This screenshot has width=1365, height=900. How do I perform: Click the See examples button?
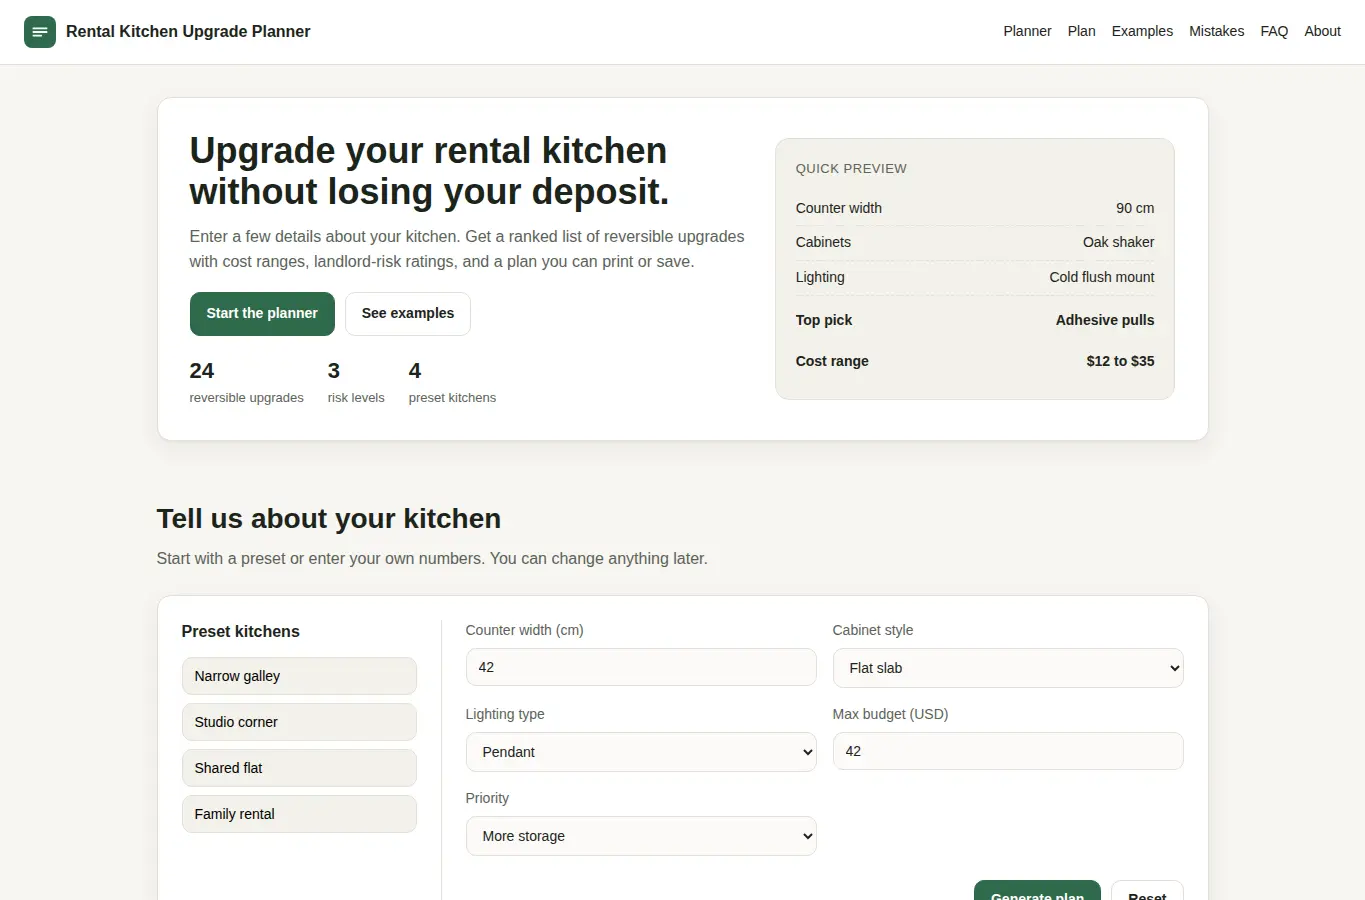pos(408,314)
